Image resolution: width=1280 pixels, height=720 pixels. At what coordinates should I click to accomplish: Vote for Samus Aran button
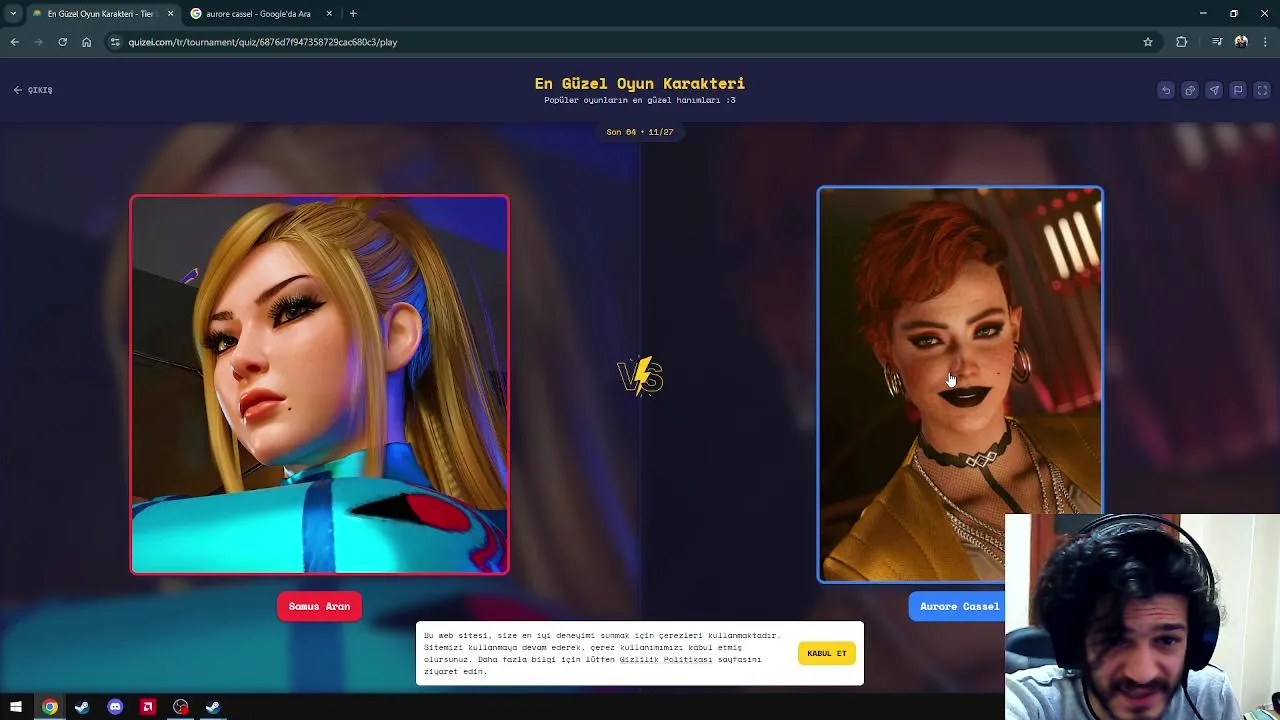(319, 606)
